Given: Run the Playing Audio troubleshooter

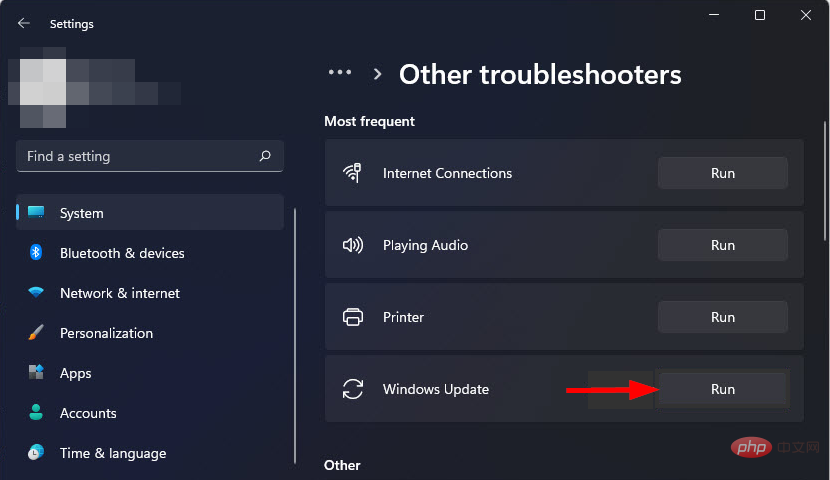Looking at the screenshot, I should click(722, 245).
